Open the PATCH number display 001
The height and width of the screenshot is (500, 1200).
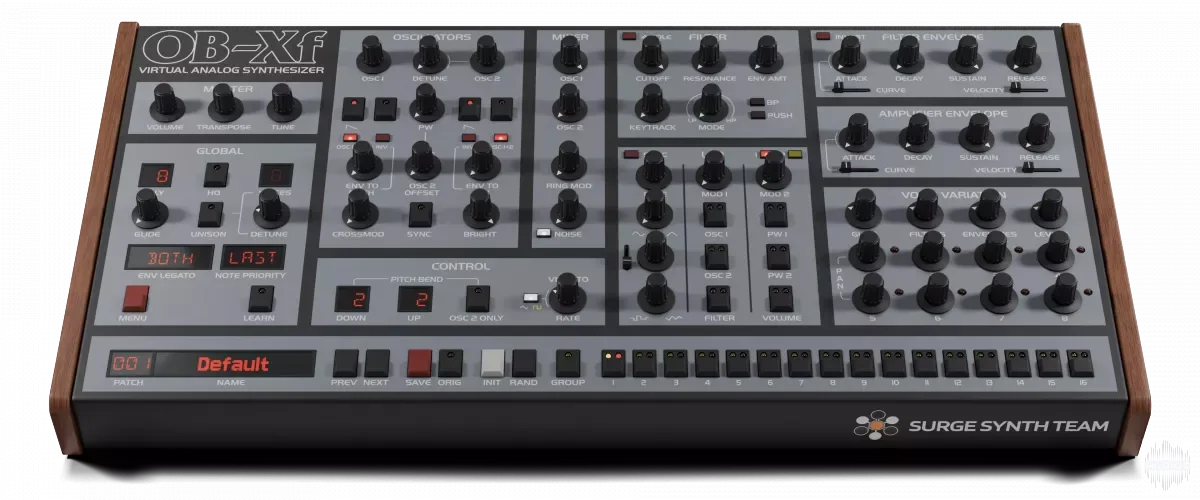(x=128, y=364)
